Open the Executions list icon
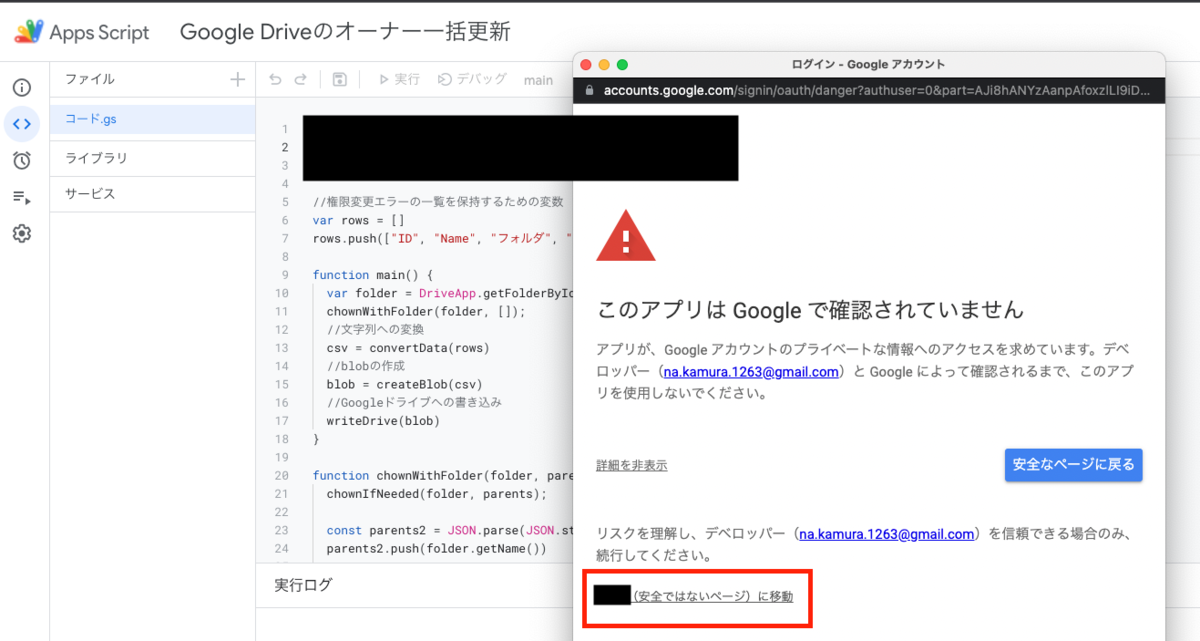The width and height of the screenshot is (1200, 641). 22,197
